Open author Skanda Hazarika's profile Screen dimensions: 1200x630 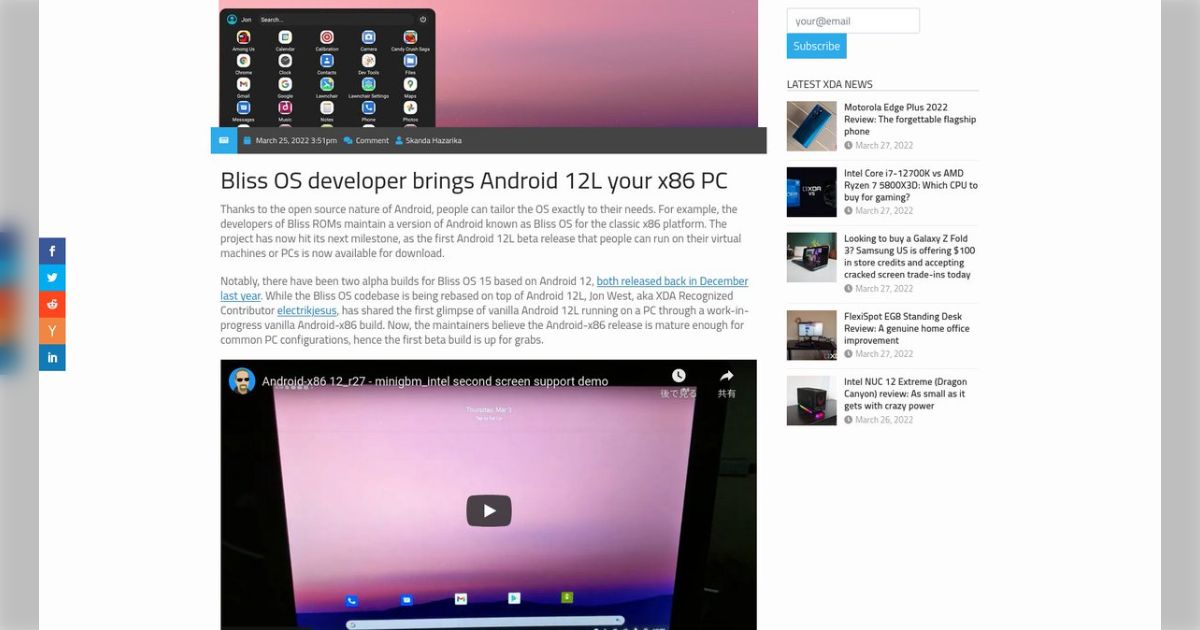[x=432, y=140]
